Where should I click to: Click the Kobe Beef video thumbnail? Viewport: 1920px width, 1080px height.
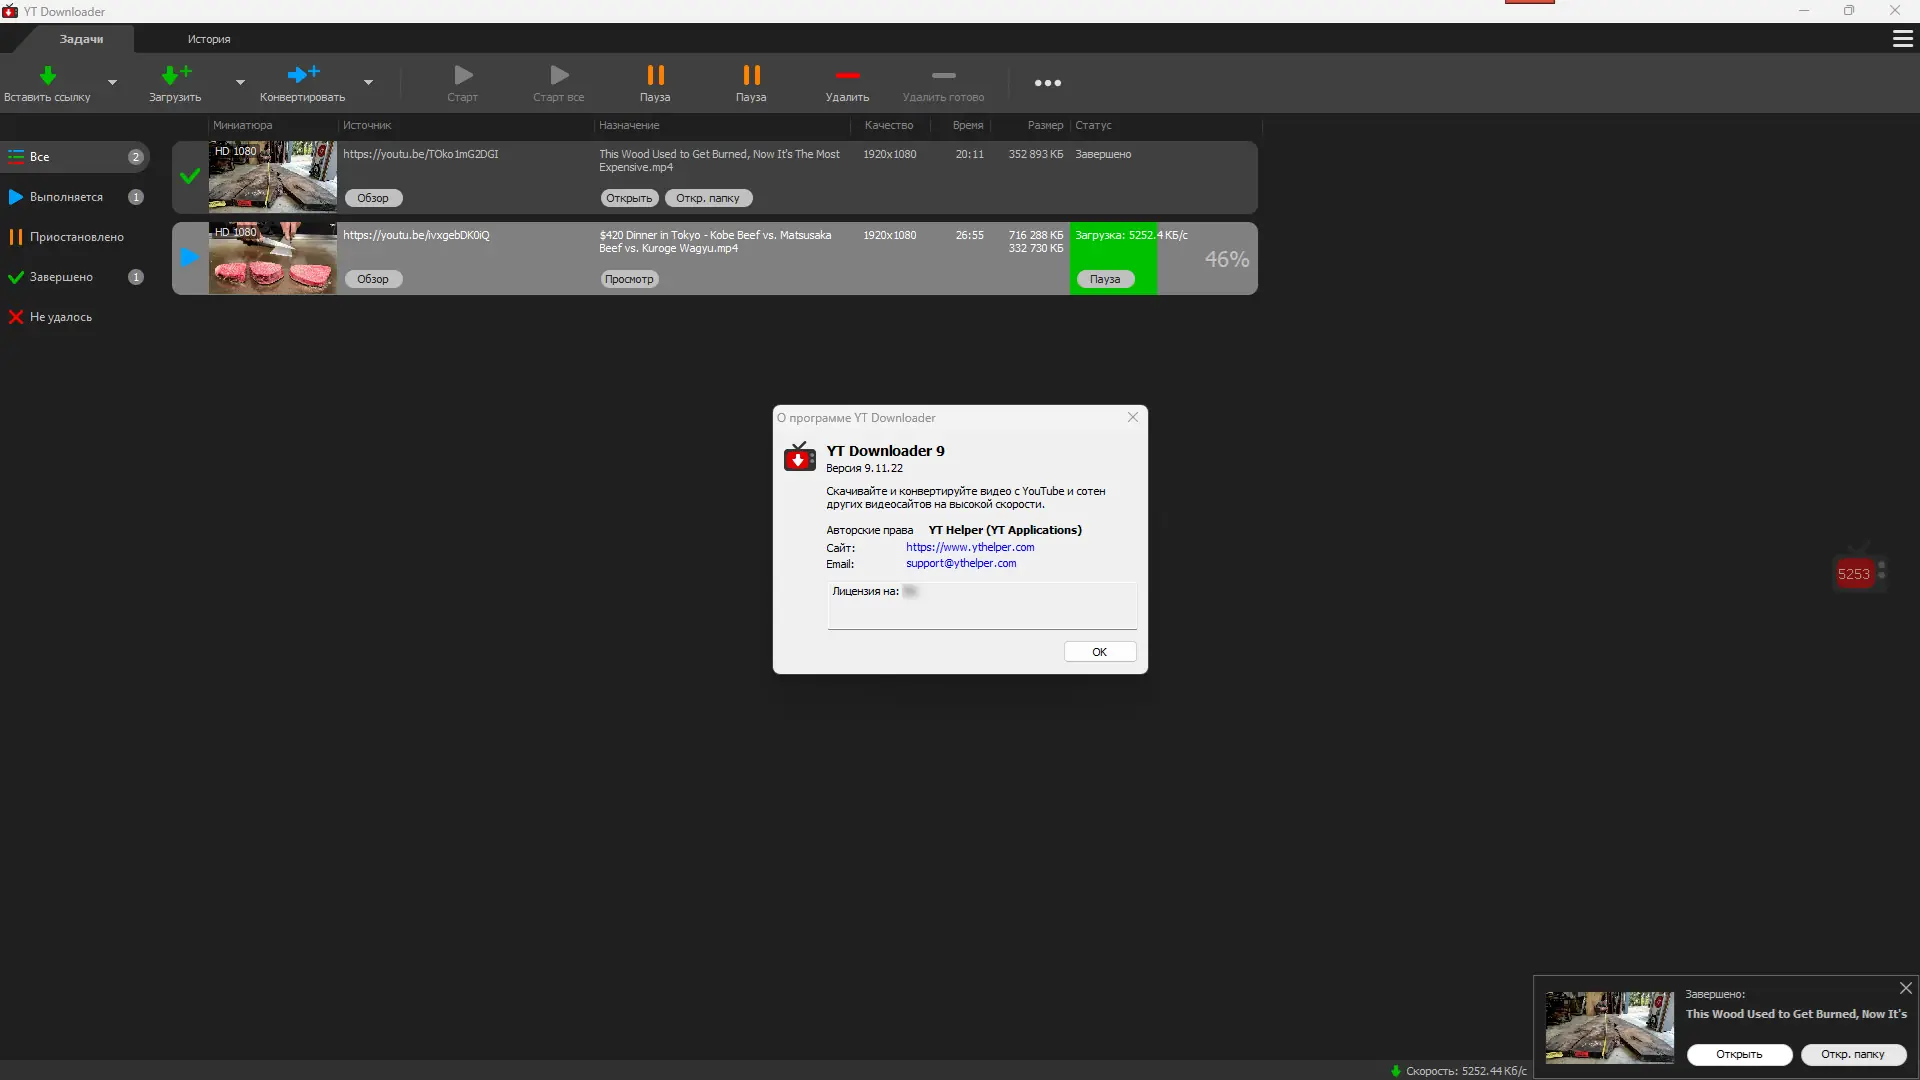click(272, 258)
